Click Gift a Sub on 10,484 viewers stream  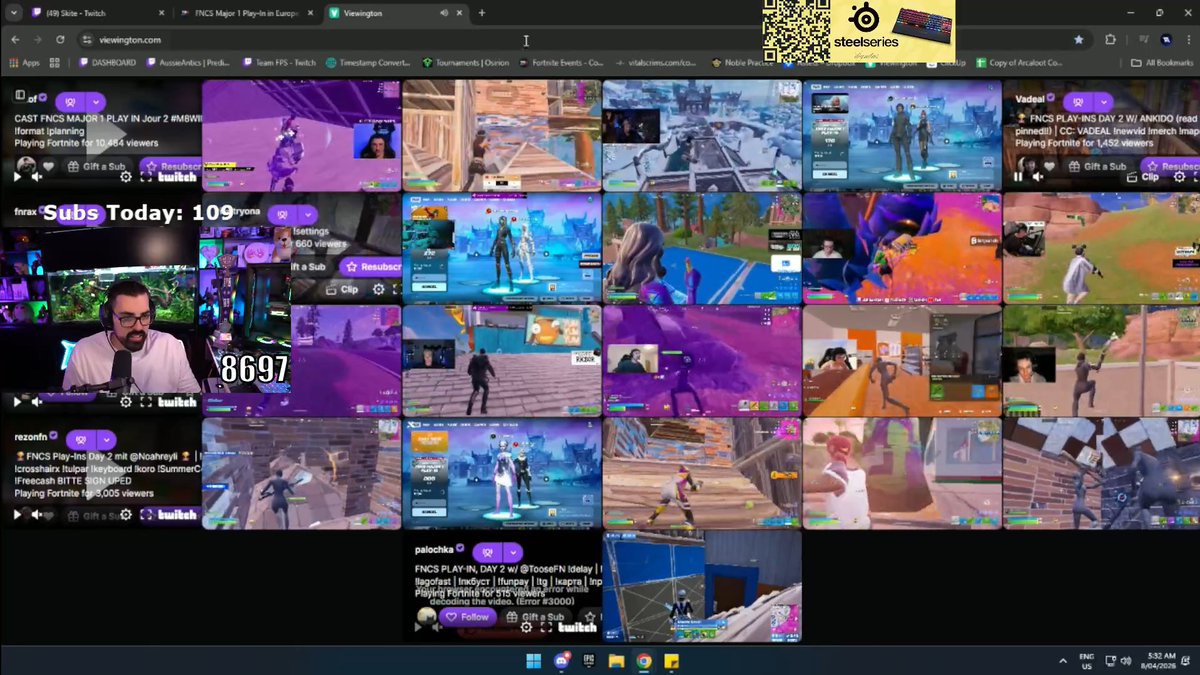point(98,166)
